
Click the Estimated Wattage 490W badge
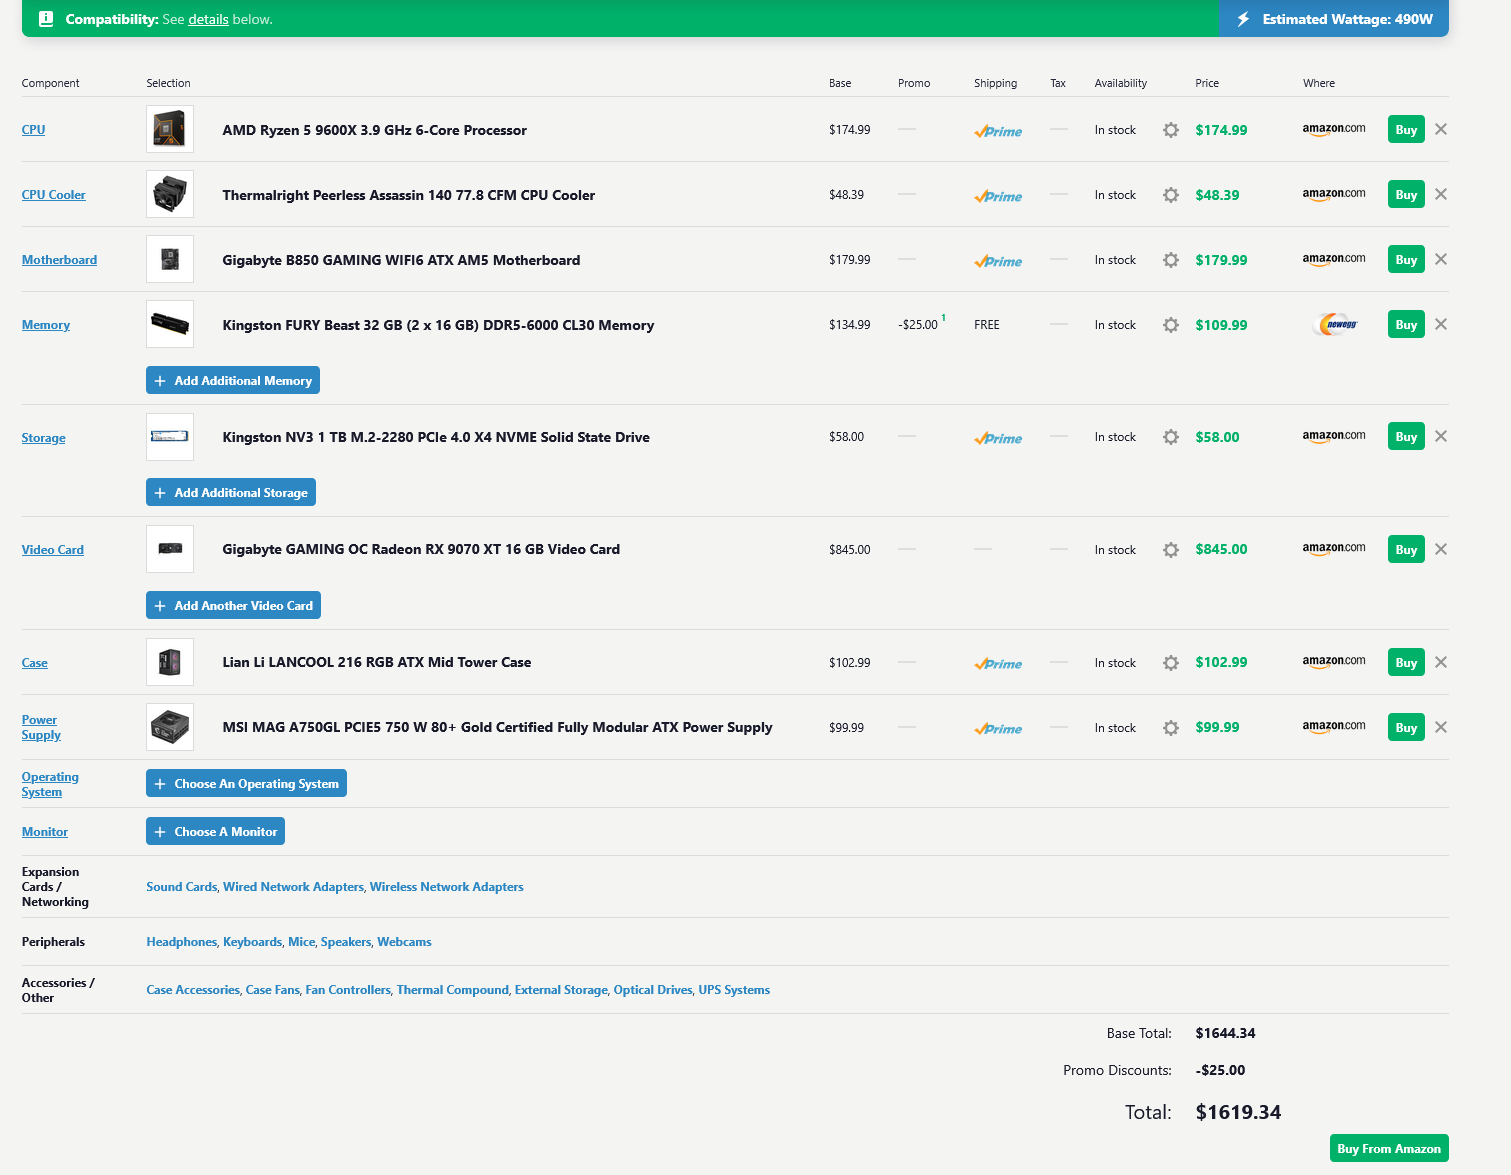pyautogui.click(x=1334, y=19)
